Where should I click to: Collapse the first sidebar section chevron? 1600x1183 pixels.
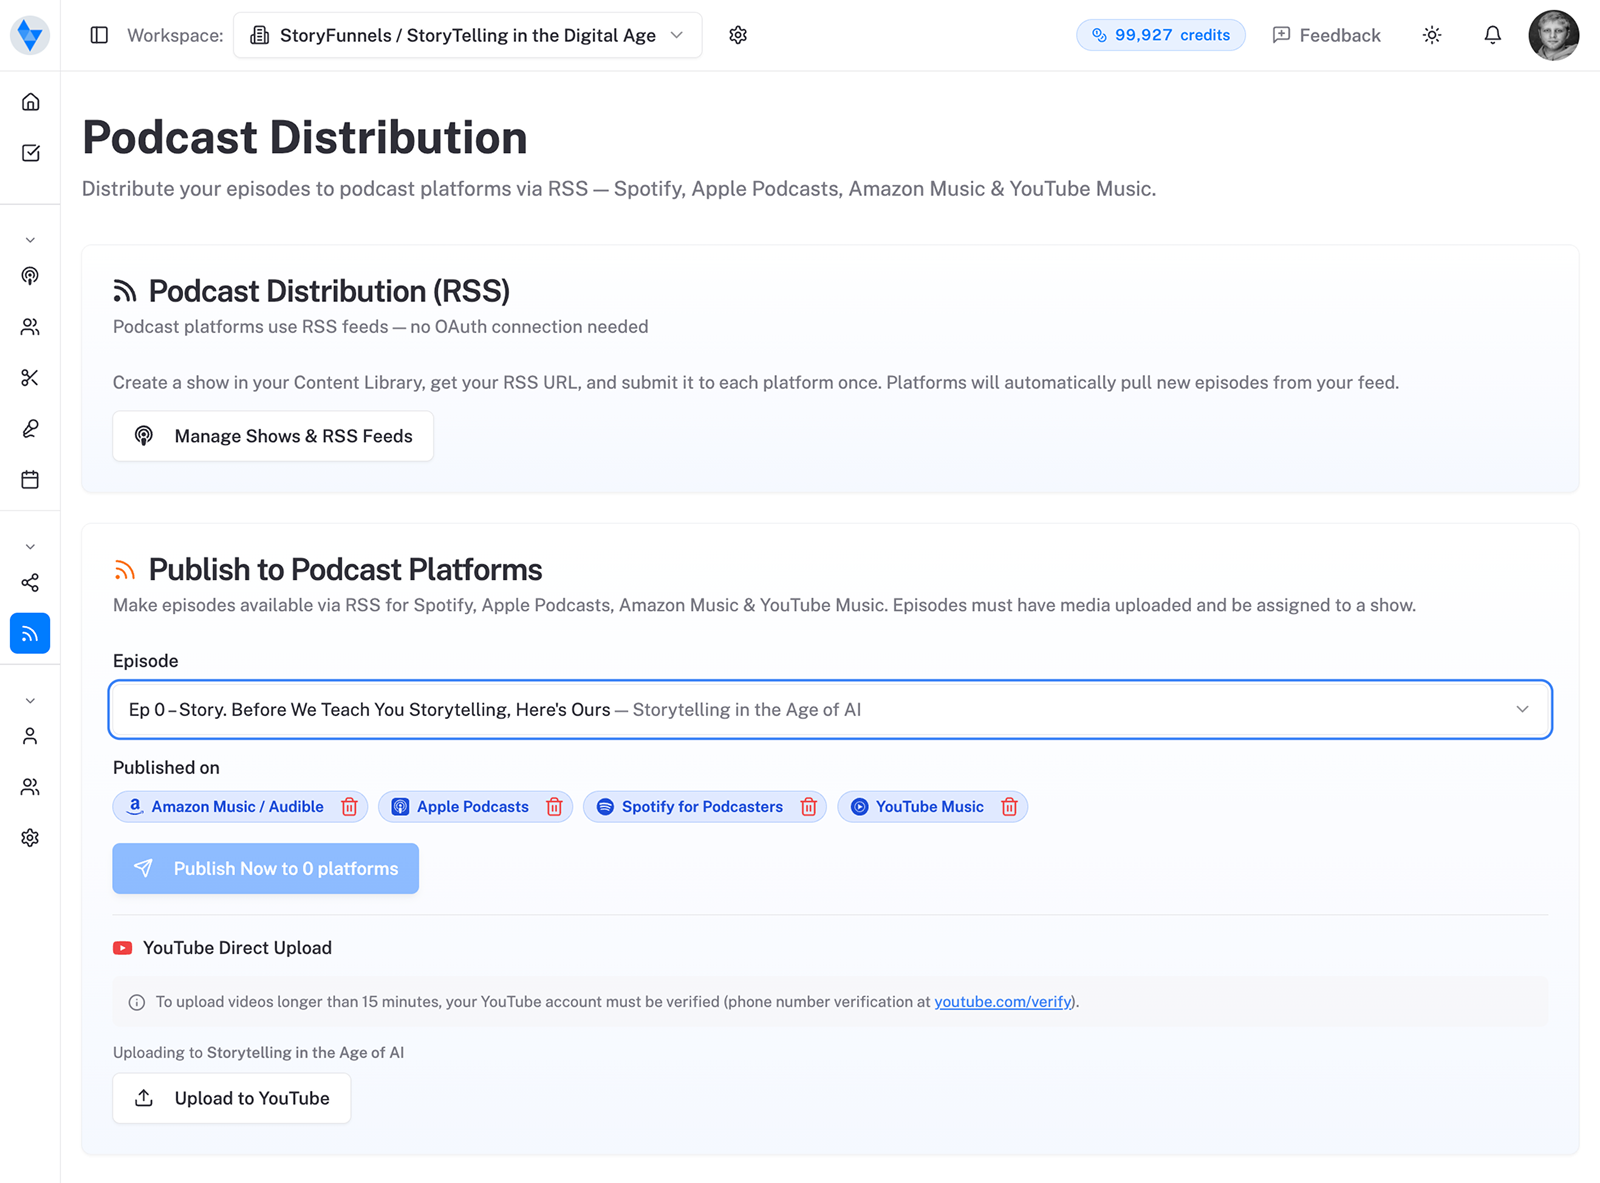pyautogui.click(x=30, y=240)
